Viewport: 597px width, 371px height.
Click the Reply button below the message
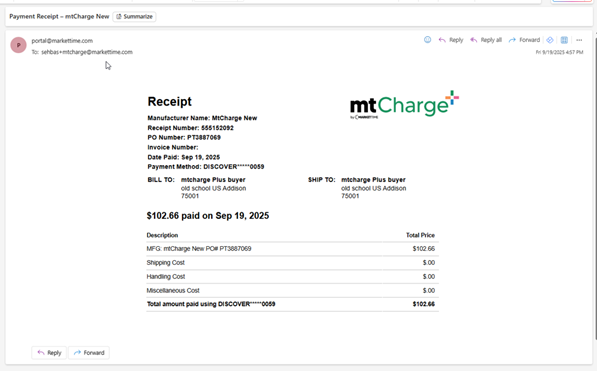coord(49,353)
